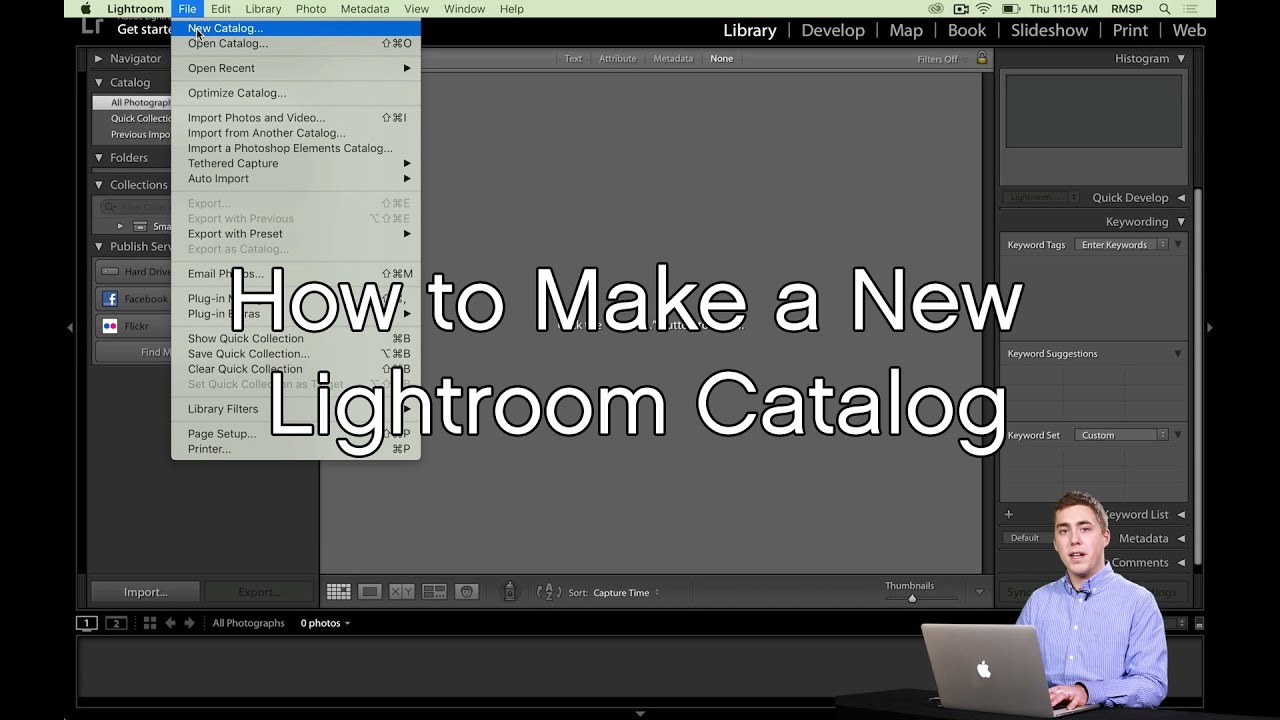Set Text filter in Library Filter bar
The height and width of the screenshot is (720, 1280).
(573, 59)
